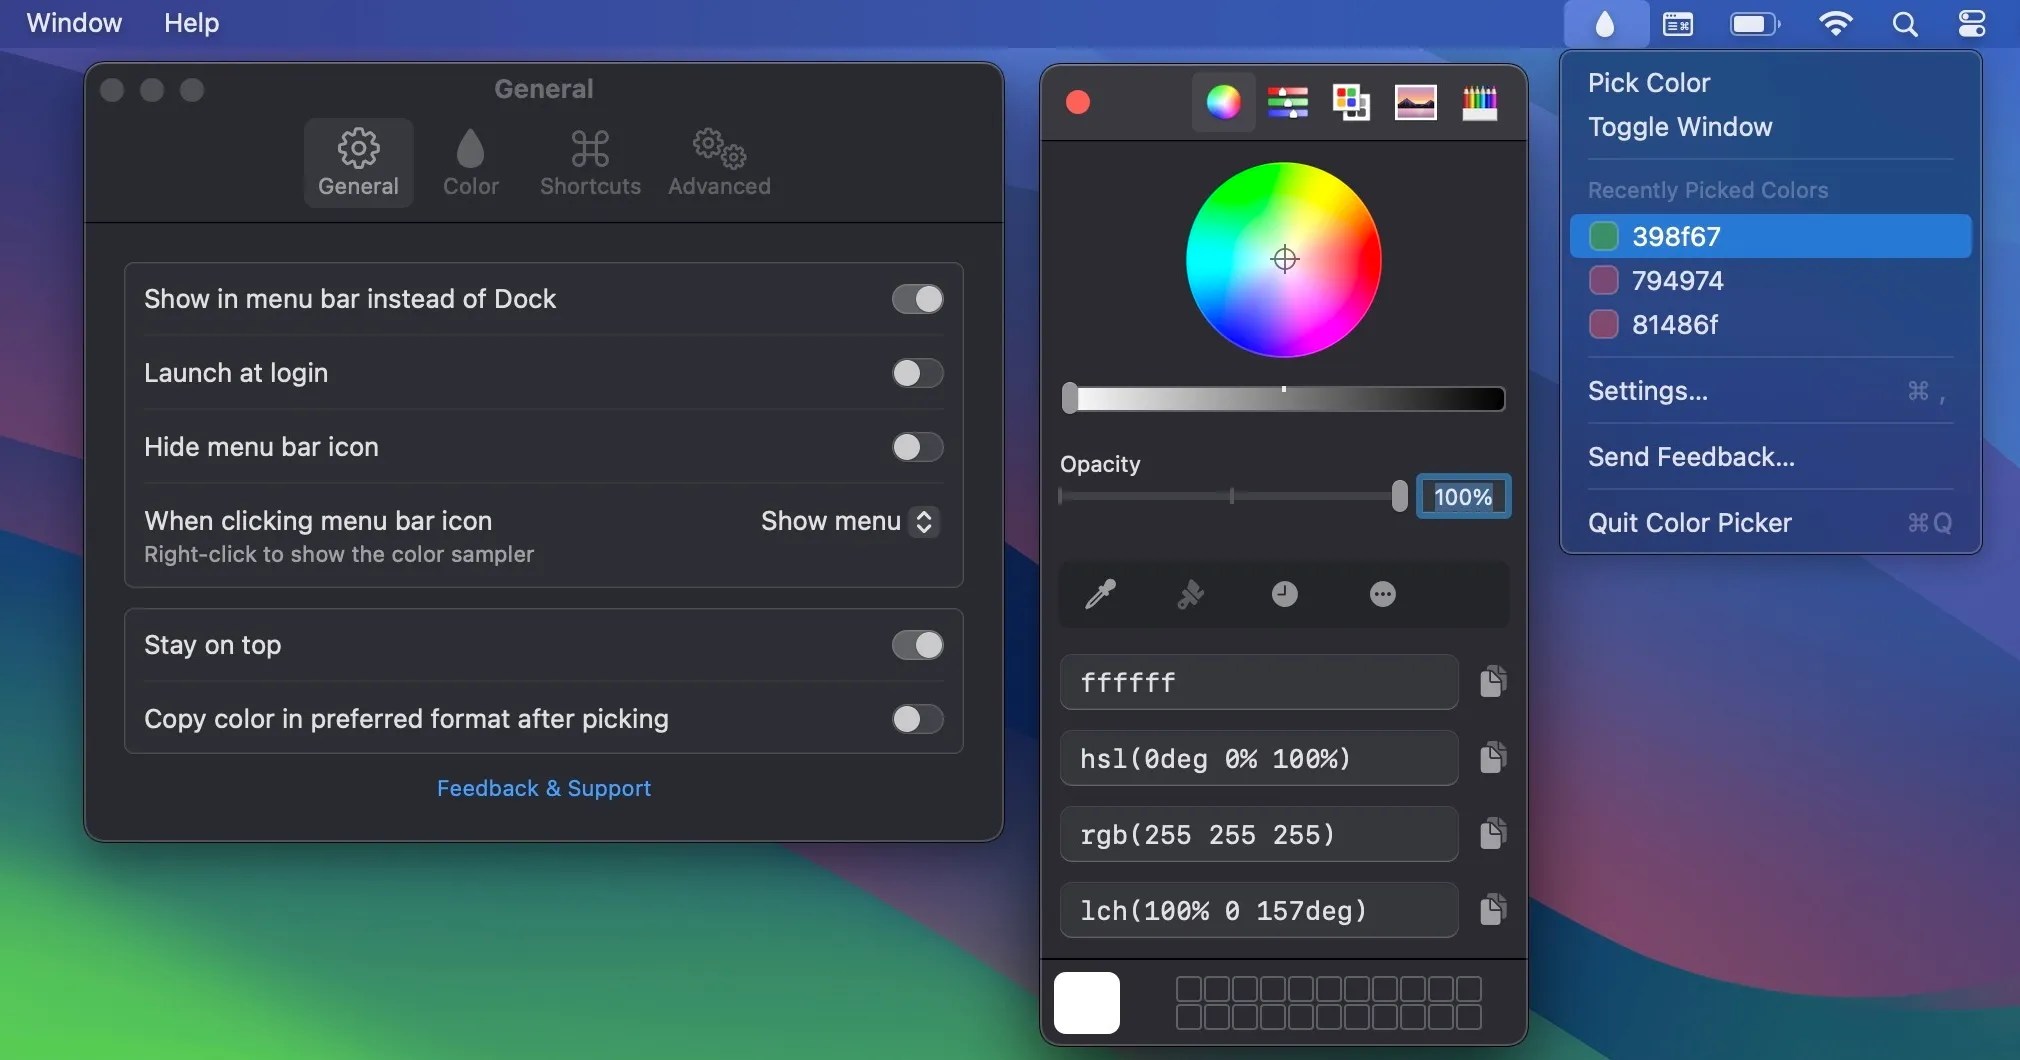Image resolution: width=2020 pixels, height=1060 pixels.
Task: Select the crayons picker mode
Action: pos(1479,103)
